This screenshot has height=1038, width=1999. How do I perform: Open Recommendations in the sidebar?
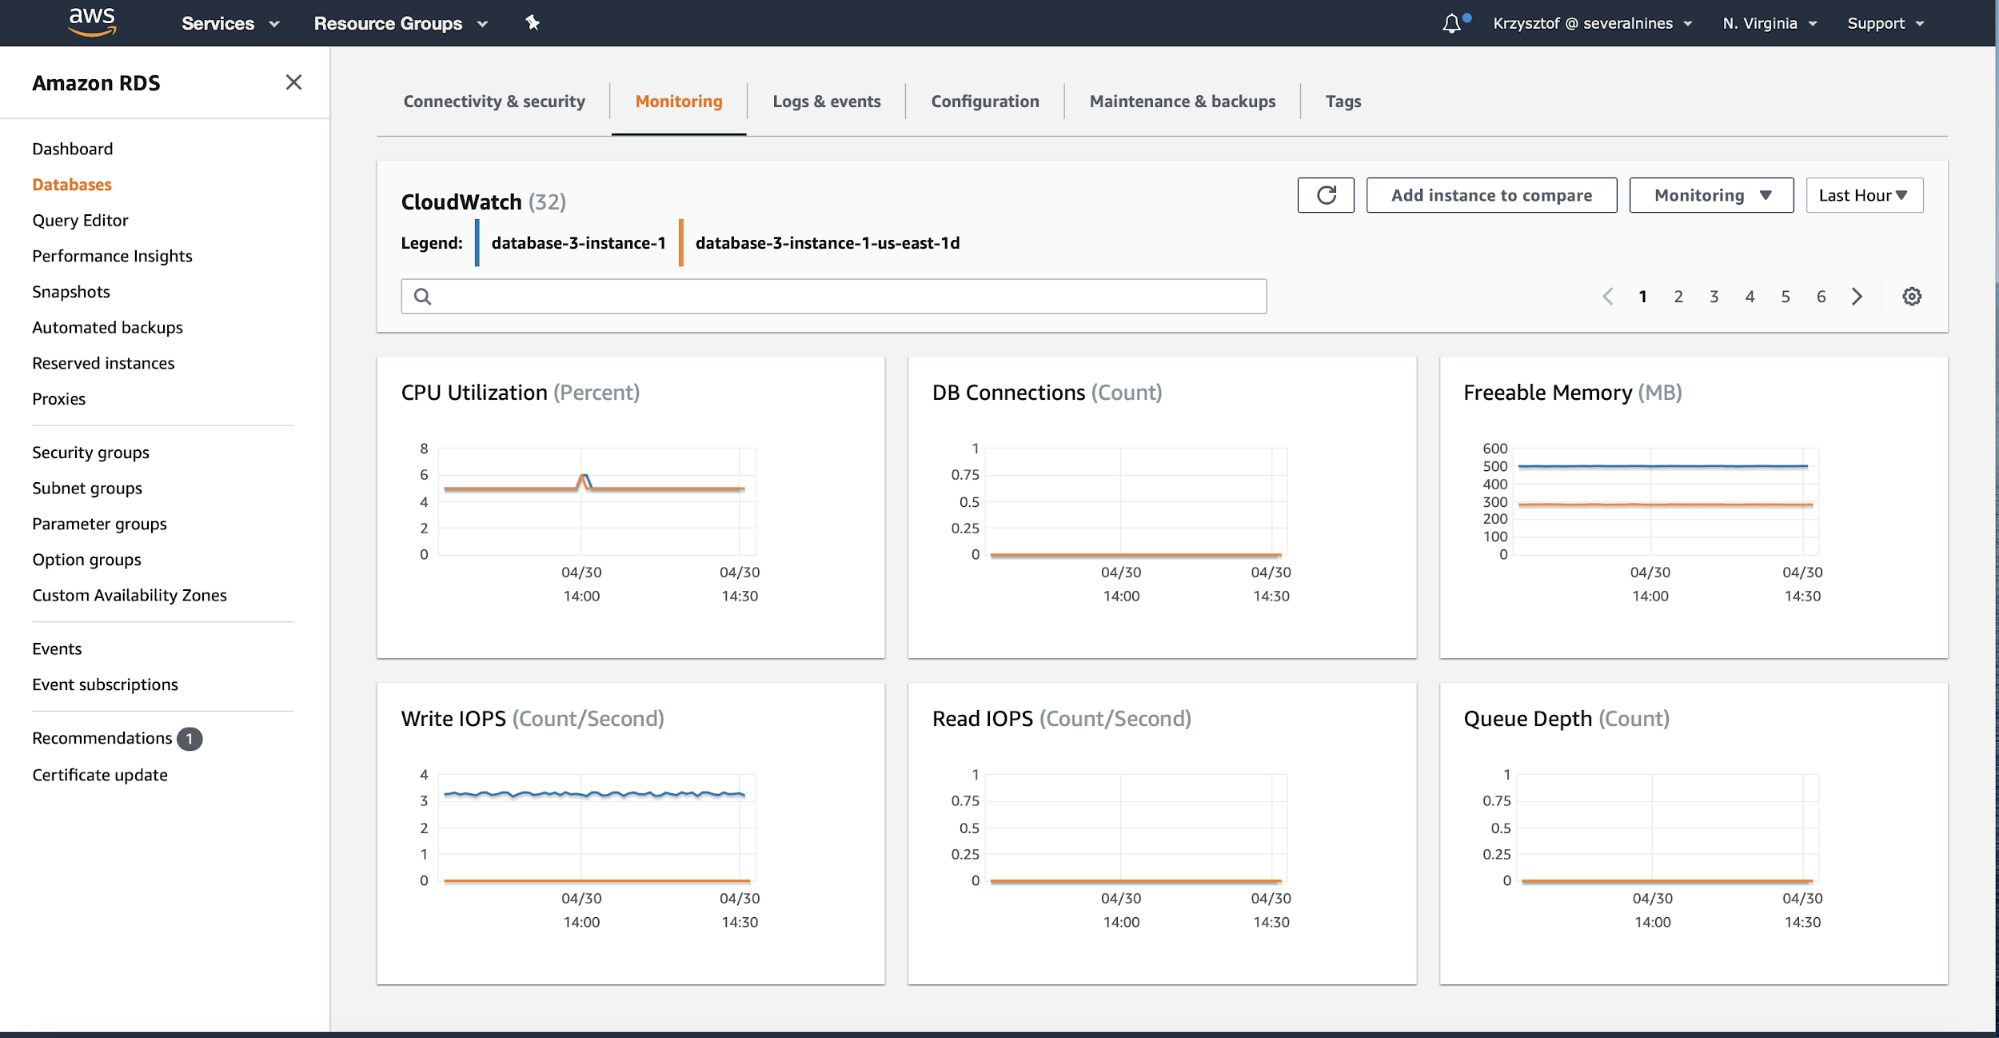click(102, 738)
